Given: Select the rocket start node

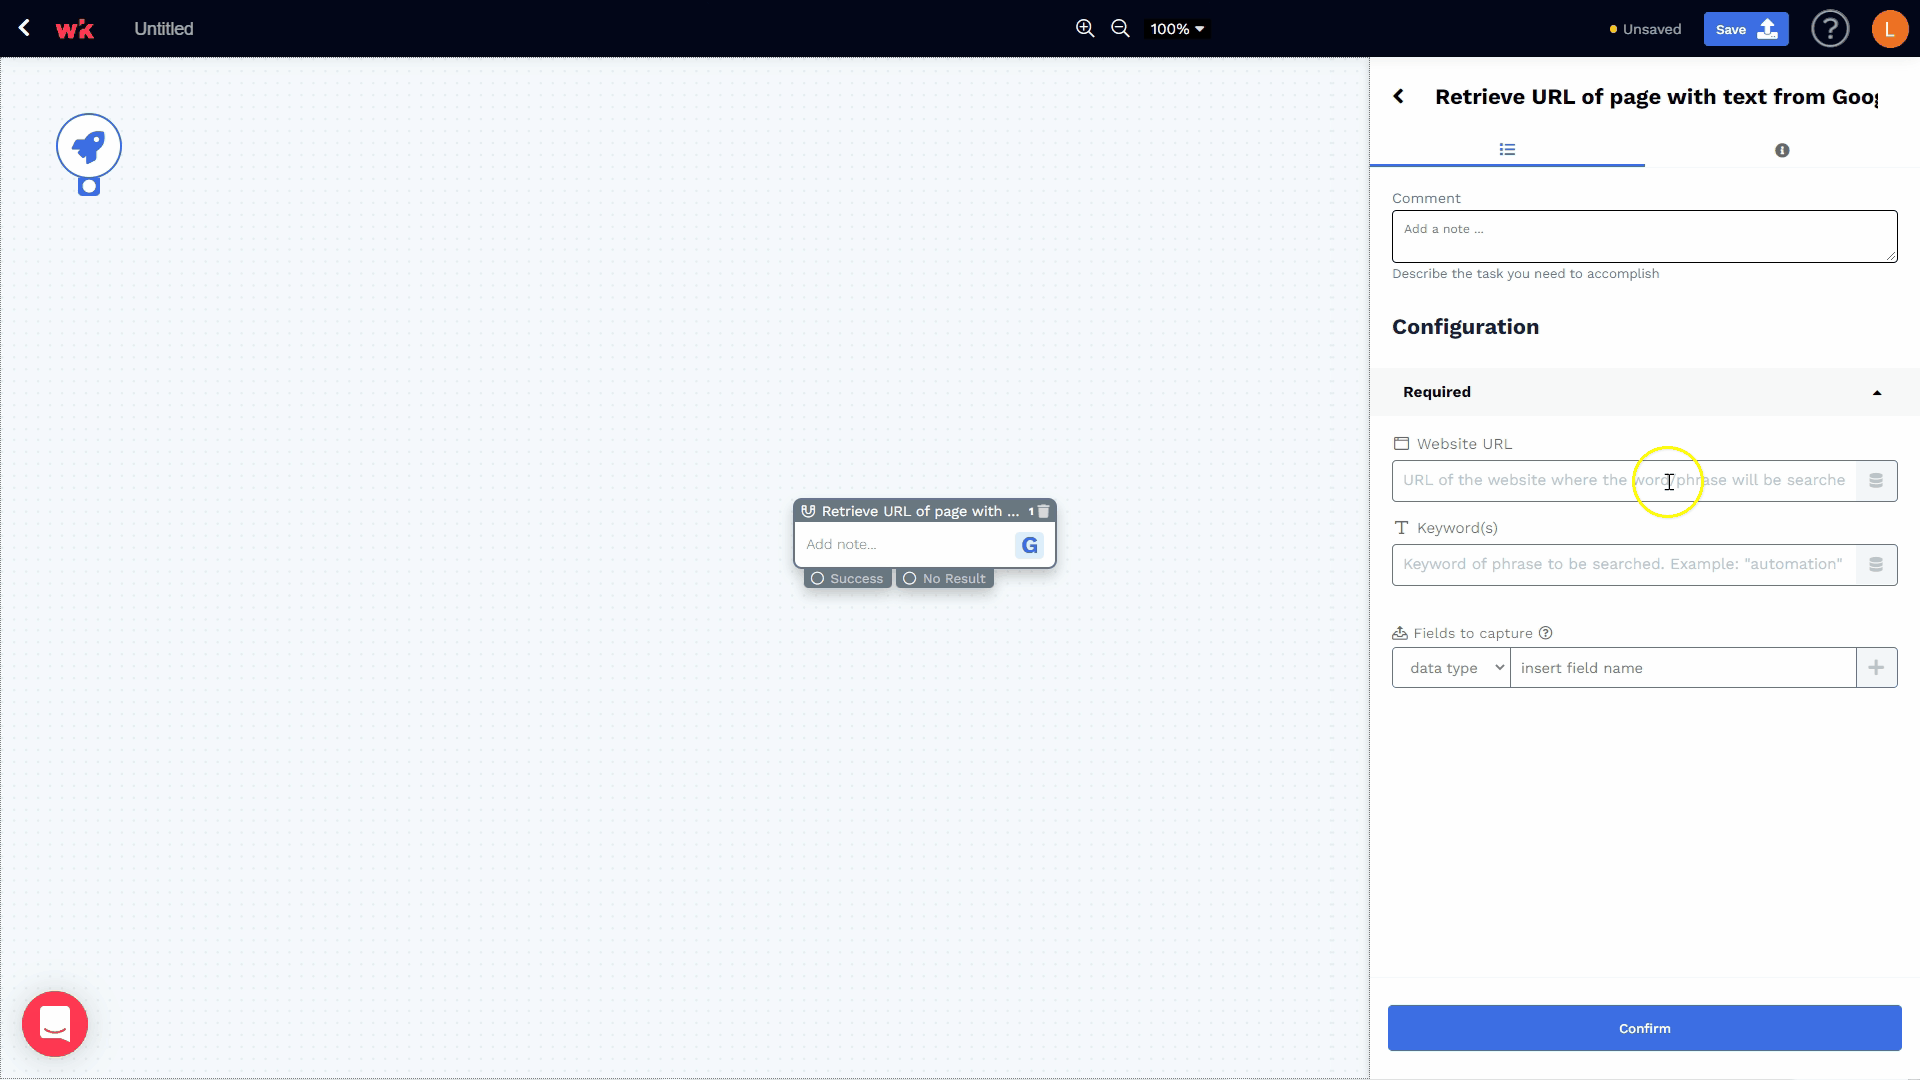Looking at the screenshot, I should (89, 146).
